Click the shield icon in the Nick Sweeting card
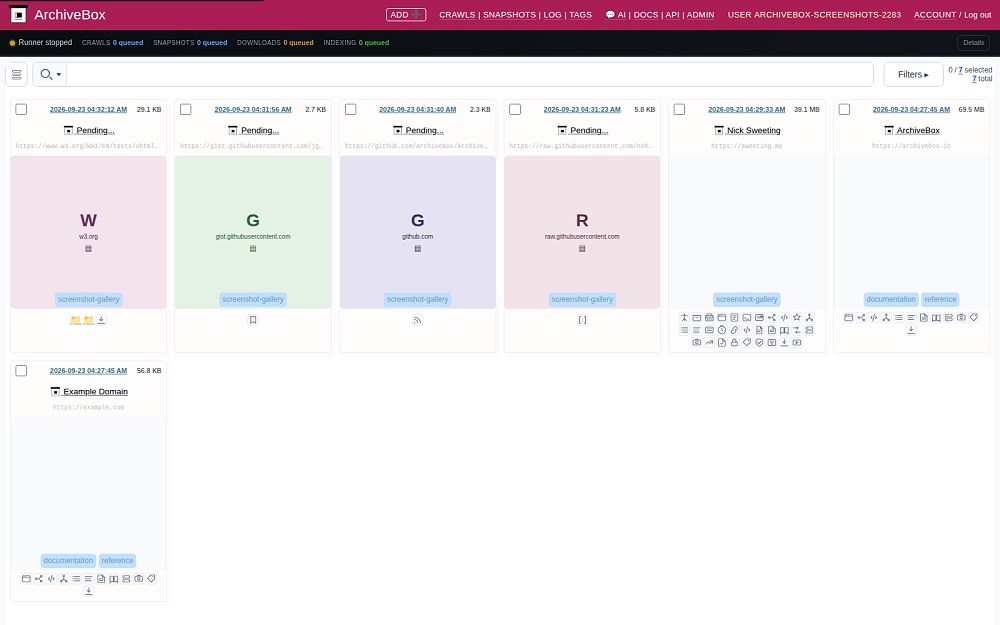Screen dimensions: 1000x625 [x=760, y=342]
